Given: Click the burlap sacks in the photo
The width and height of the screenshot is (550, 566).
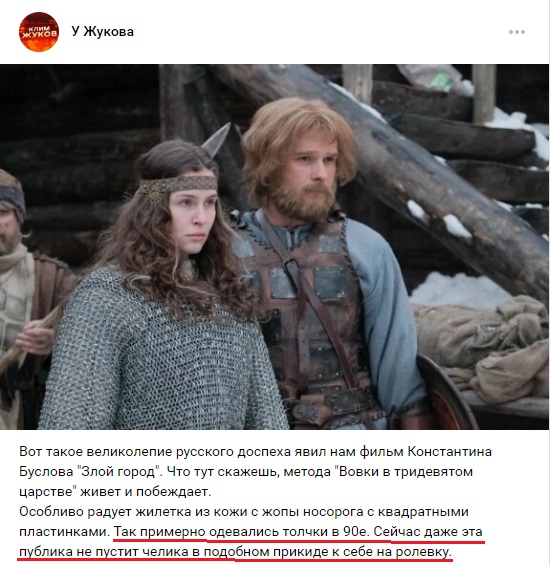Looking at the screenshot, I should click(484, 347).
